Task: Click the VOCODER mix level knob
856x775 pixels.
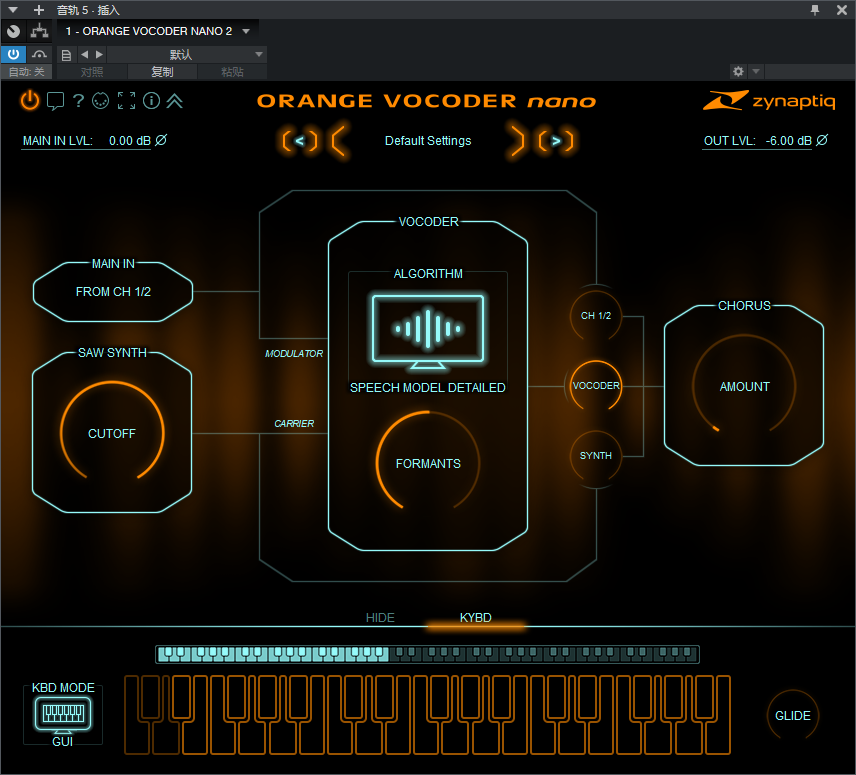Action: pyautogui.click(x=596, y=385)
